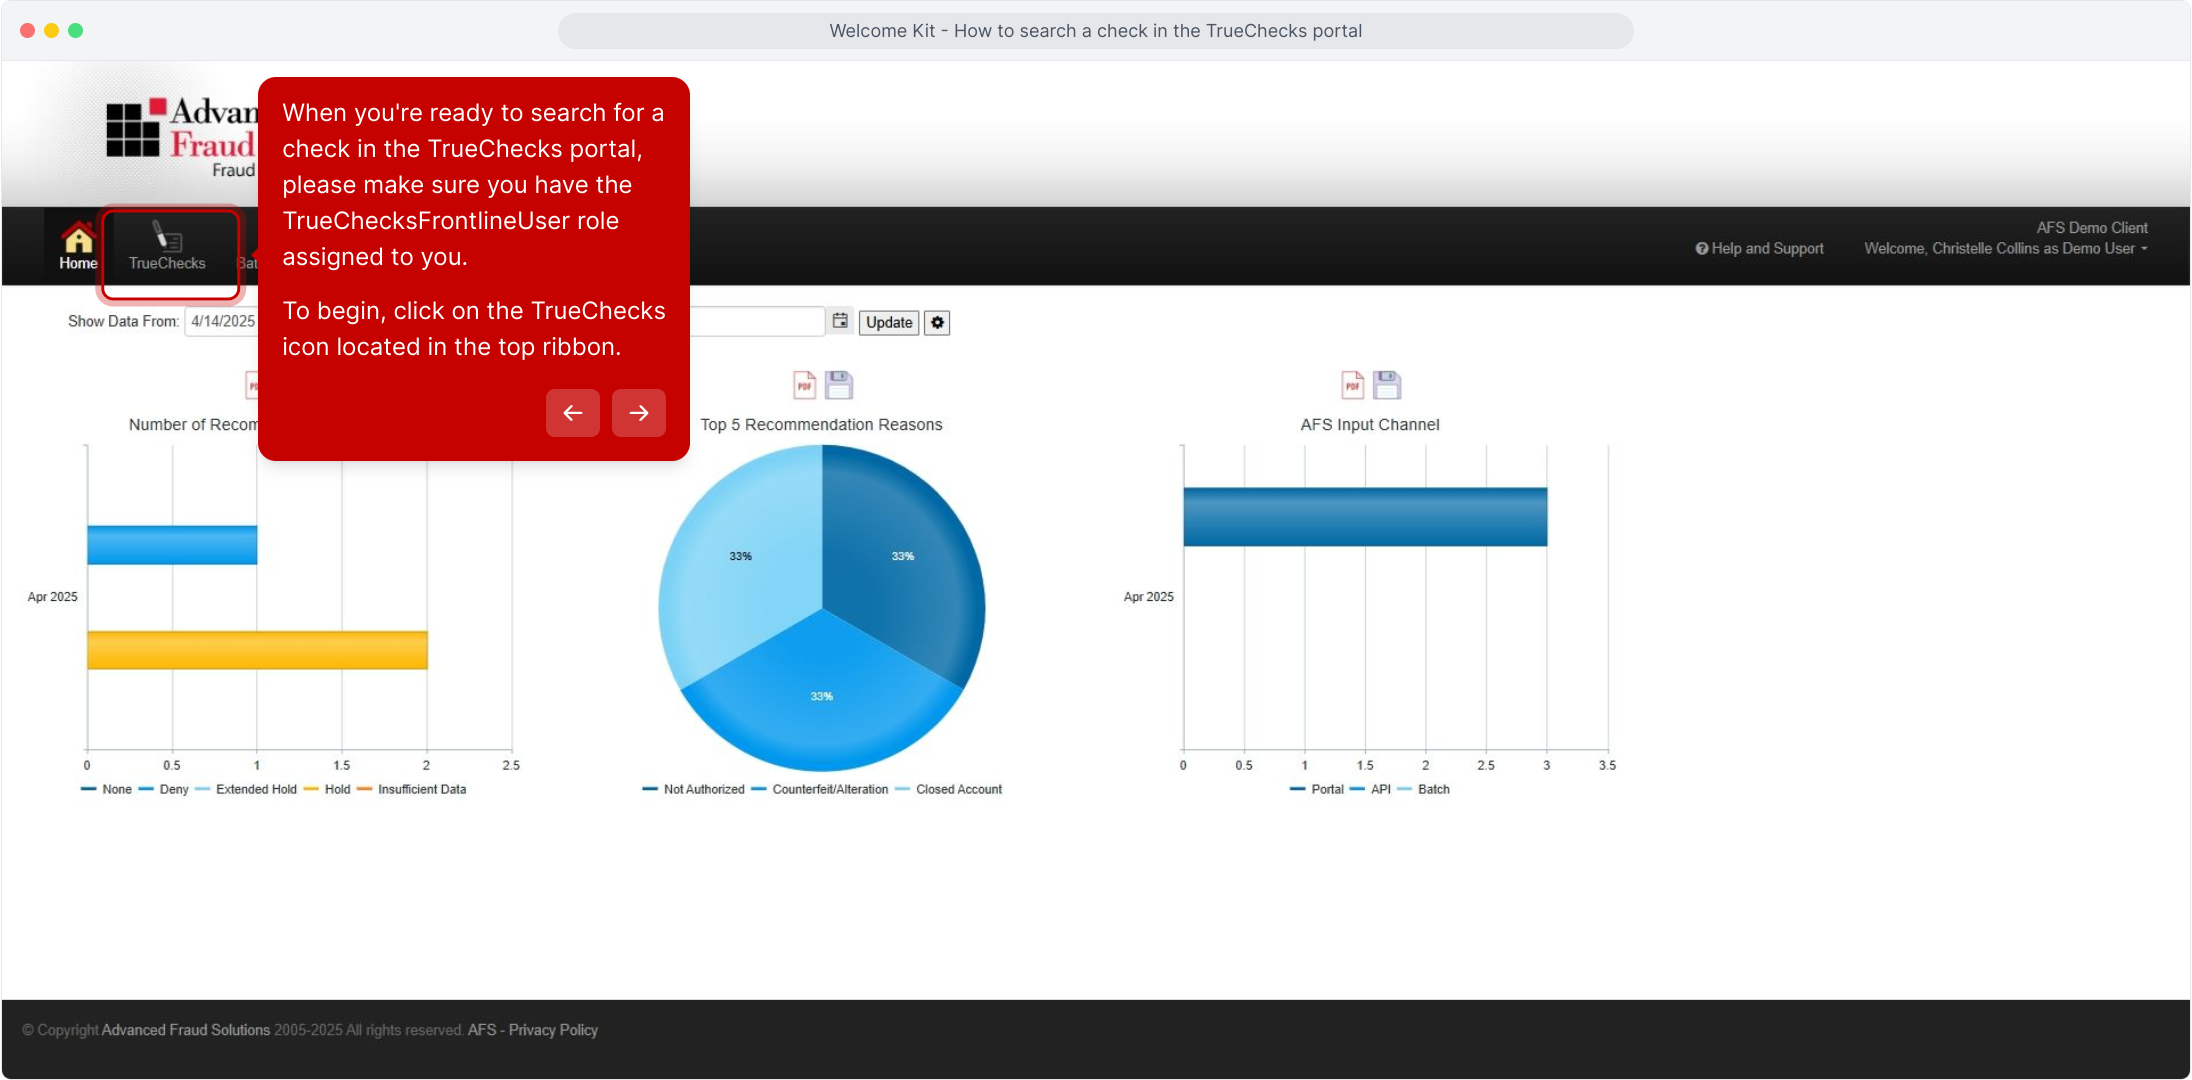Click the blue Deny bar in chart
Viewport: 2192px width, 1080px height.
coord(172,545)
